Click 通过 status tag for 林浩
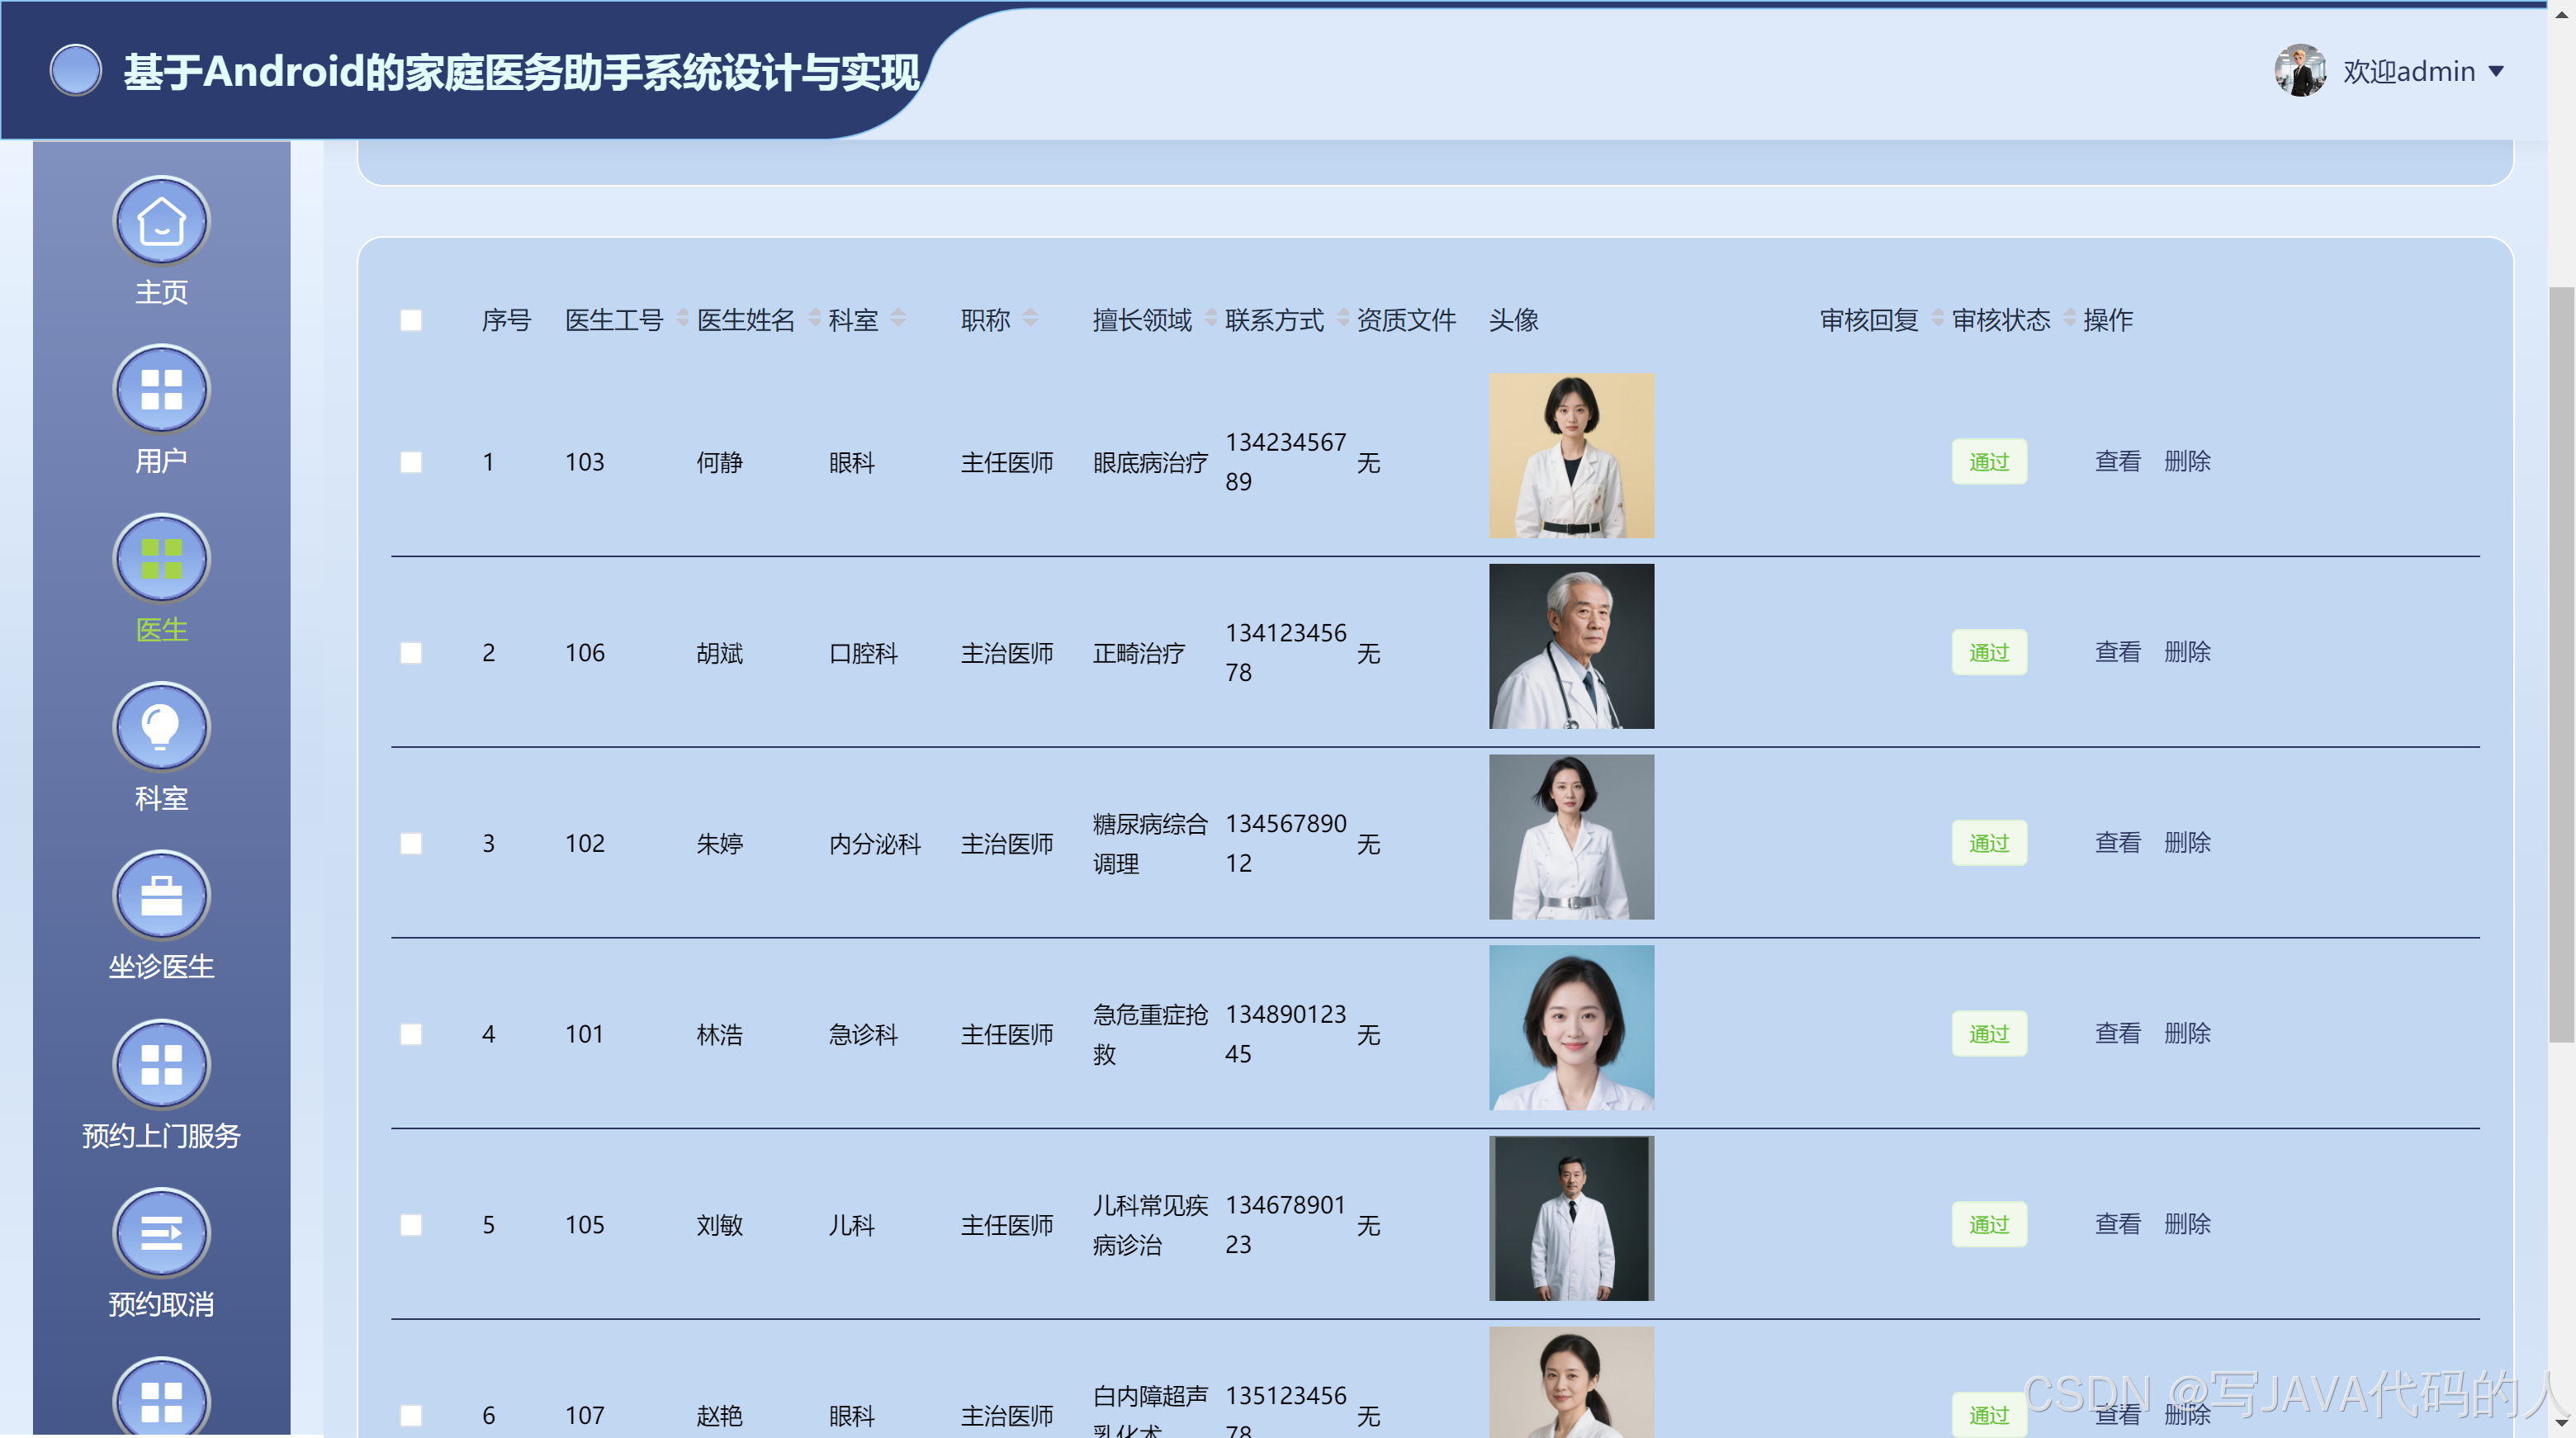2576x1438 pixels. (x=1989, y=1034)
